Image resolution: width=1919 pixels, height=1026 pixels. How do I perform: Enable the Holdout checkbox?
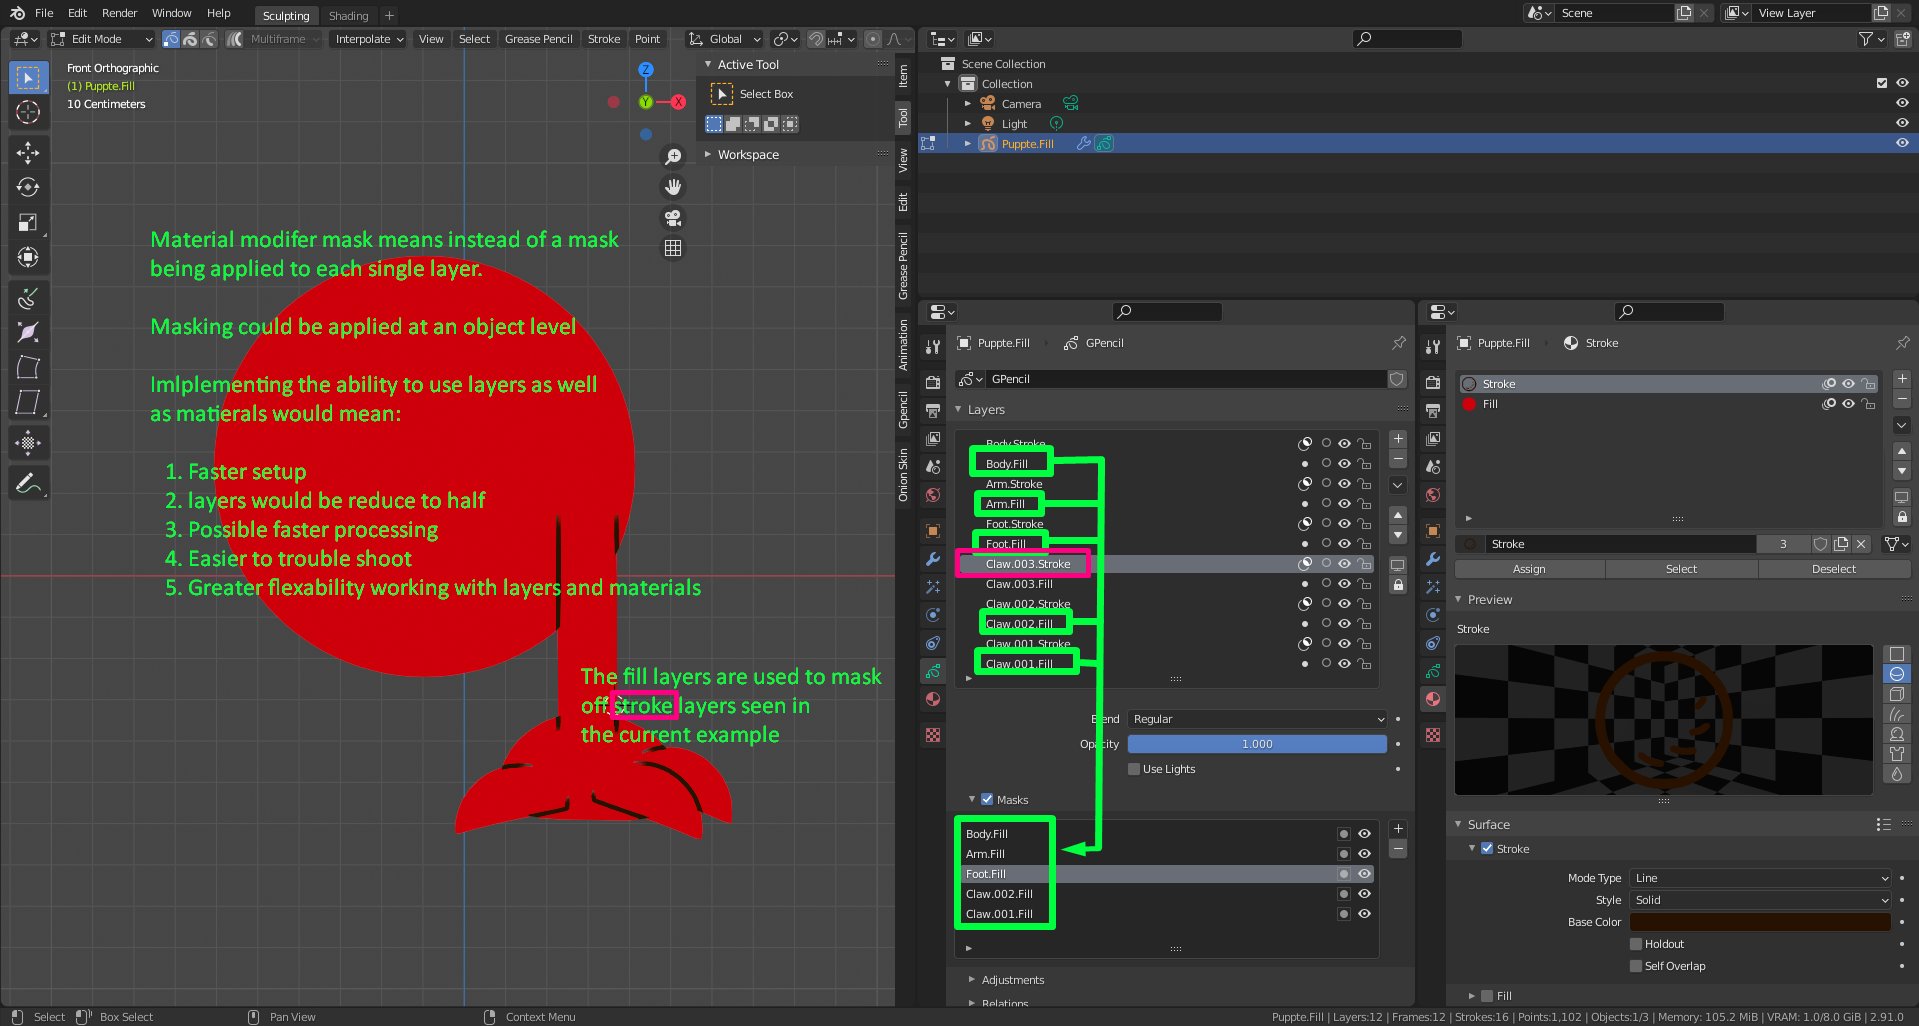1636,944
